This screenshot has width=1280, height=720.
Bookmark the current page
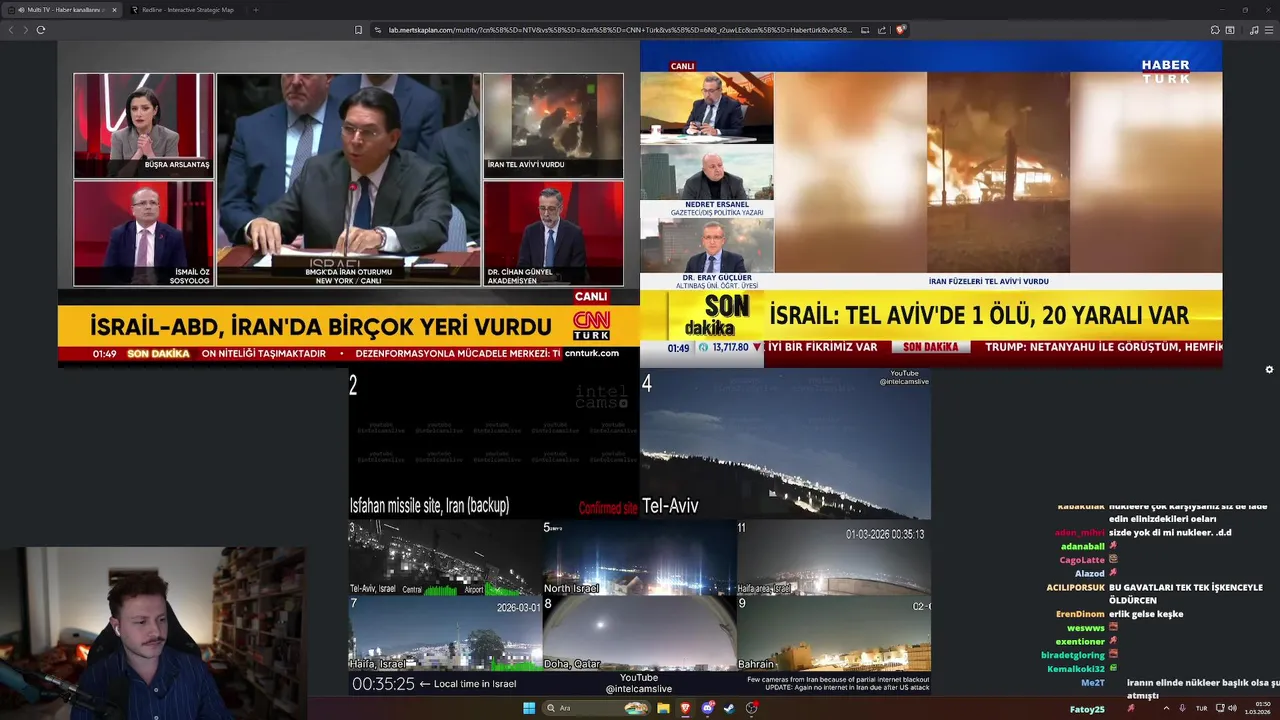[x=358, y=30]
